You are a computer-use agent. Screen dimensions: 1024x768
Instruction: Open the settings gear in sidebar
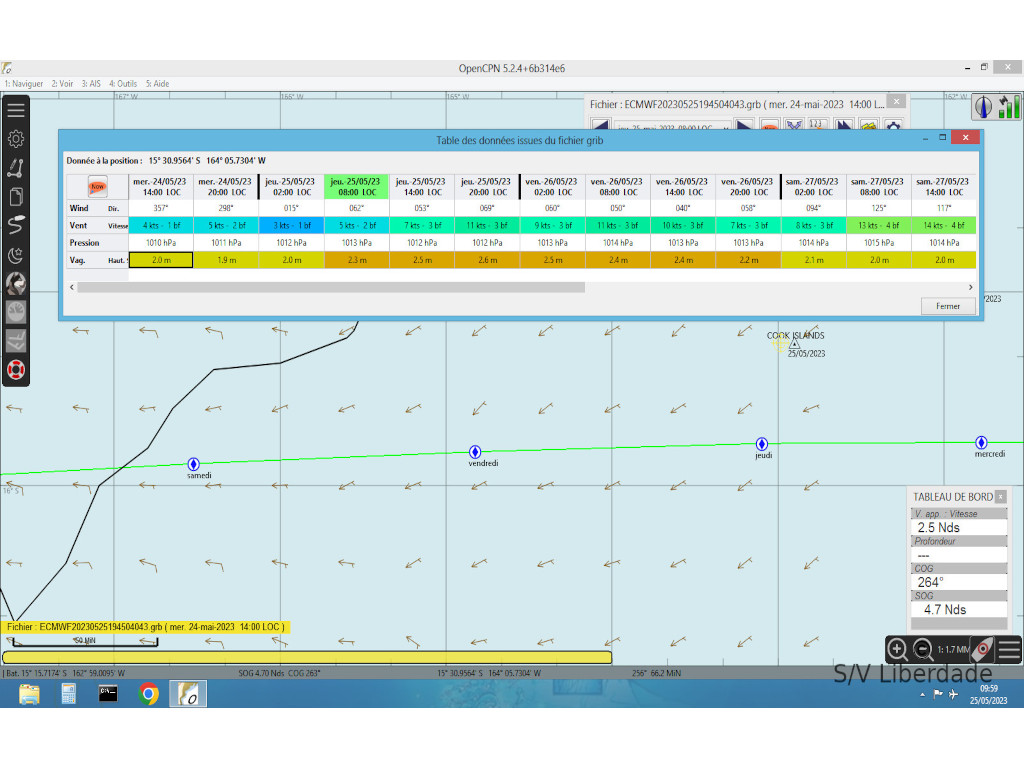click(x=16, y=139)
